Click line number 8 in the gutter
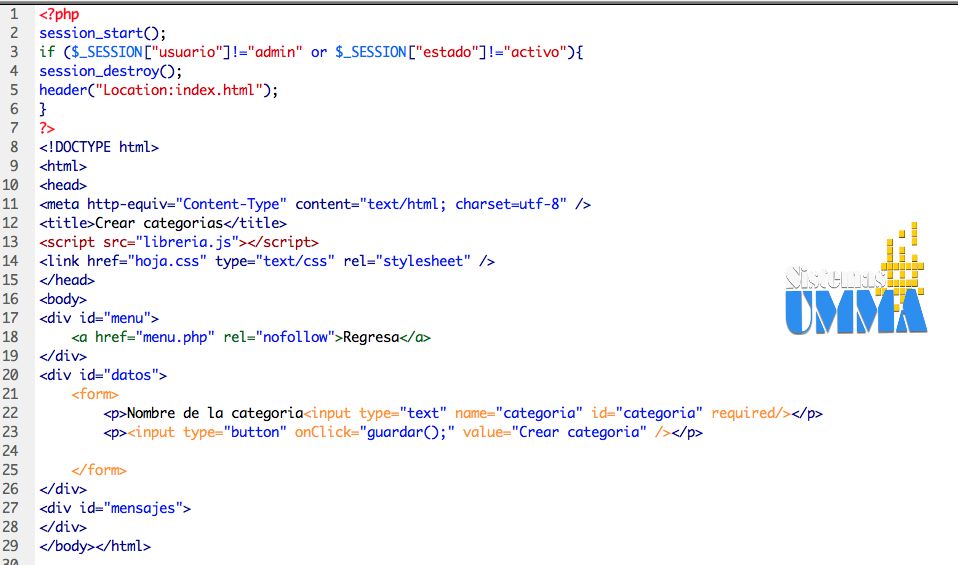958x565 pixels. tap(14, 147)
